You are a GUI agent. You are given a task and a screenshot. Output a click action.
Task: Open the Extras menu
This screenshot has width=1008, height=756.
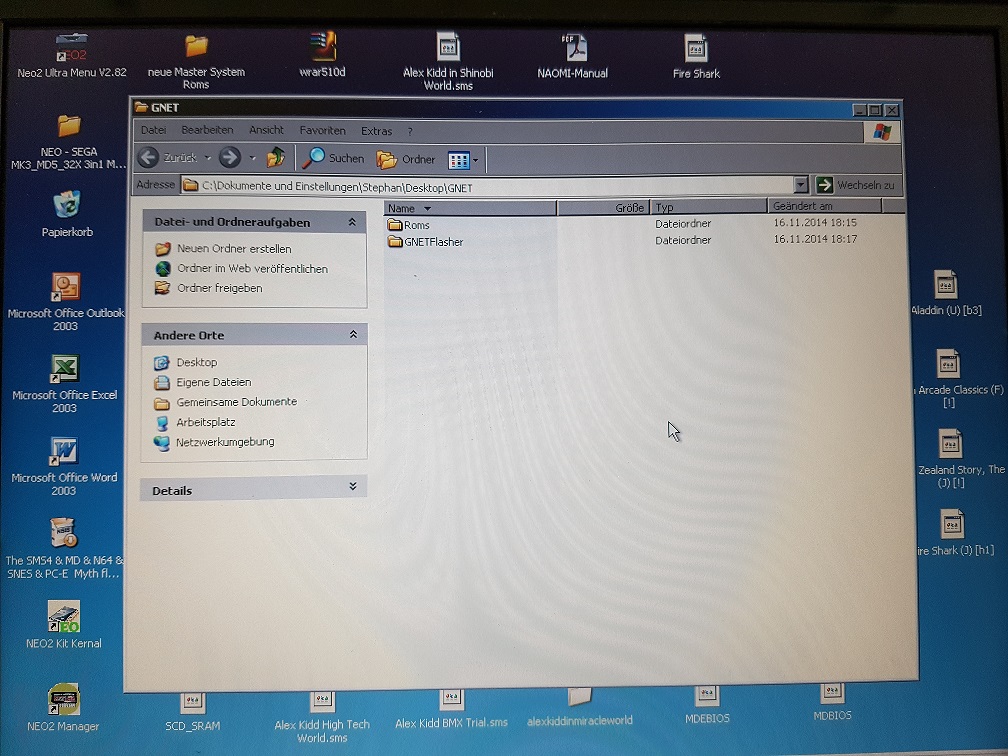click(376, 131)
